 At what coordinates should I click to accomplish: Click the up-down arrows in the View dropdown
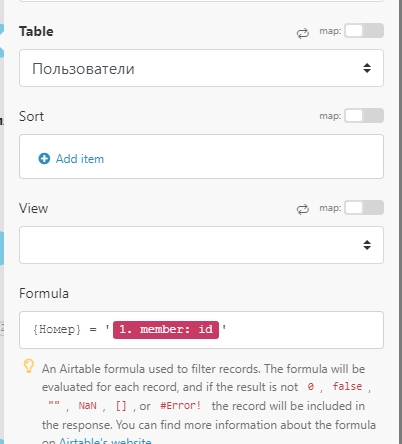tap(367, 245)
